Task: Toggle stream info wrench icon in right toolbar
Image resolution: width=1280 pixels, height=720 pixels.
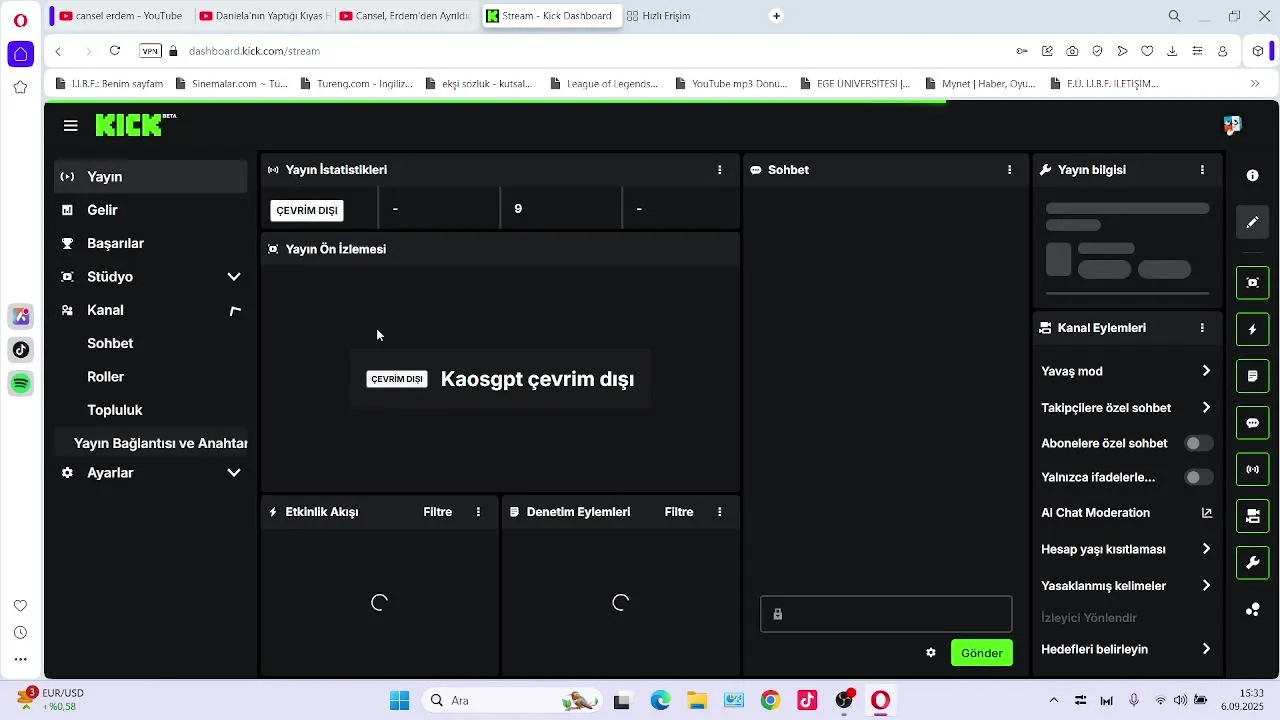Action: pyautogui.click(x=1252, y=563)
